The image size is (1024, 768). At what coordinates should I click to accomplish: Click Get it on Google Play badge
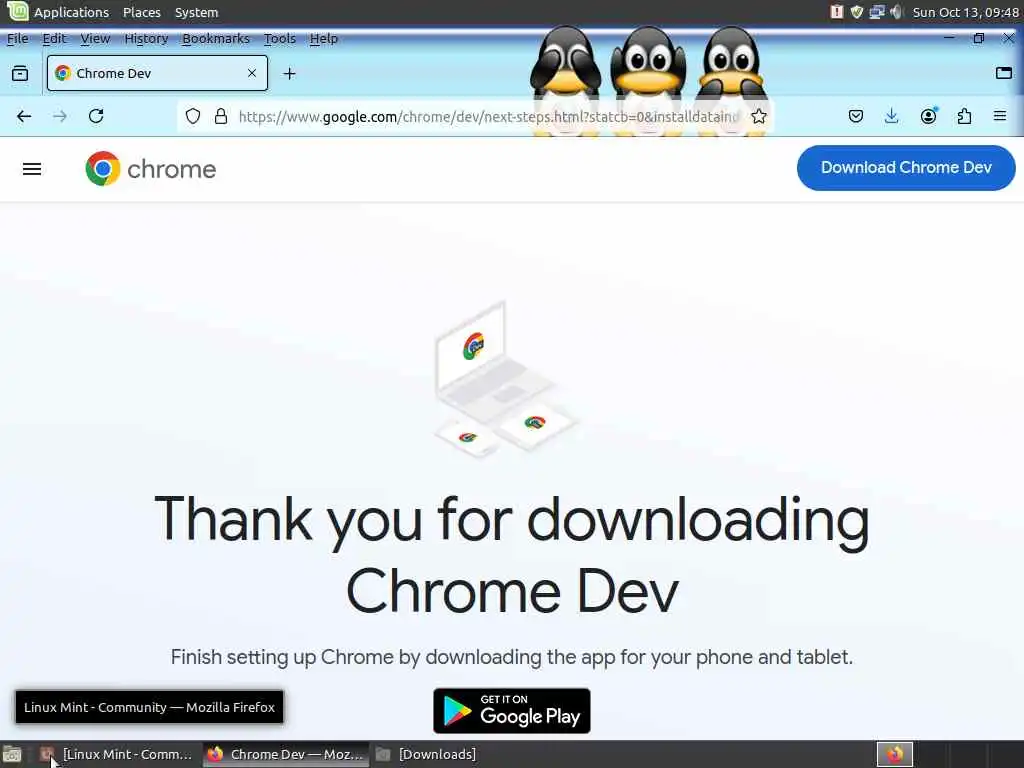tap(511, 711)
